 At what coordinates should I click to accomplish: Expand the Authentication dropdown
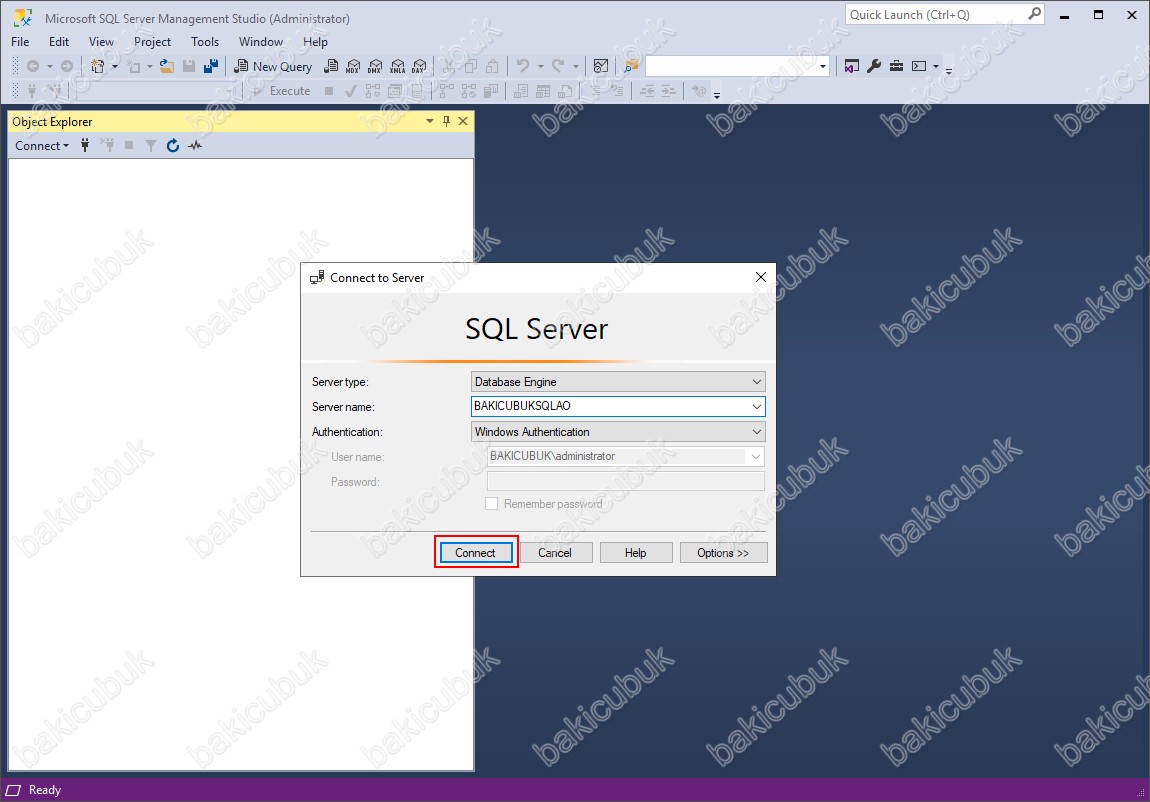click(757, 432)
